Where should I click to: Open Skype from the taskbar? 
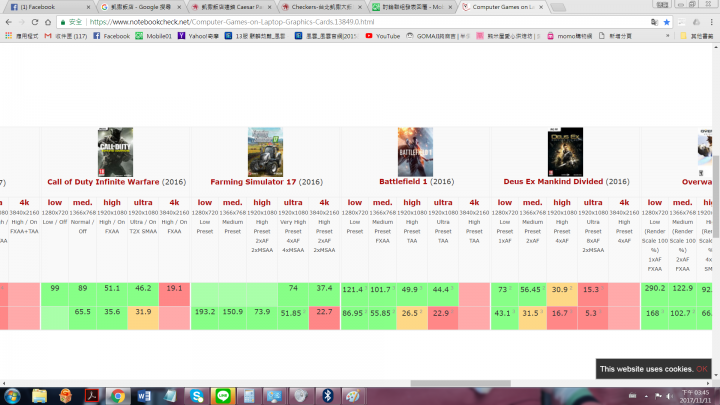coord(197,396)
